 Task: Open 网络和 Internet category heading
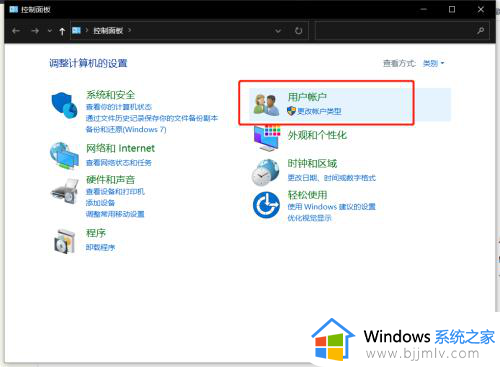[x=120, y=148]
